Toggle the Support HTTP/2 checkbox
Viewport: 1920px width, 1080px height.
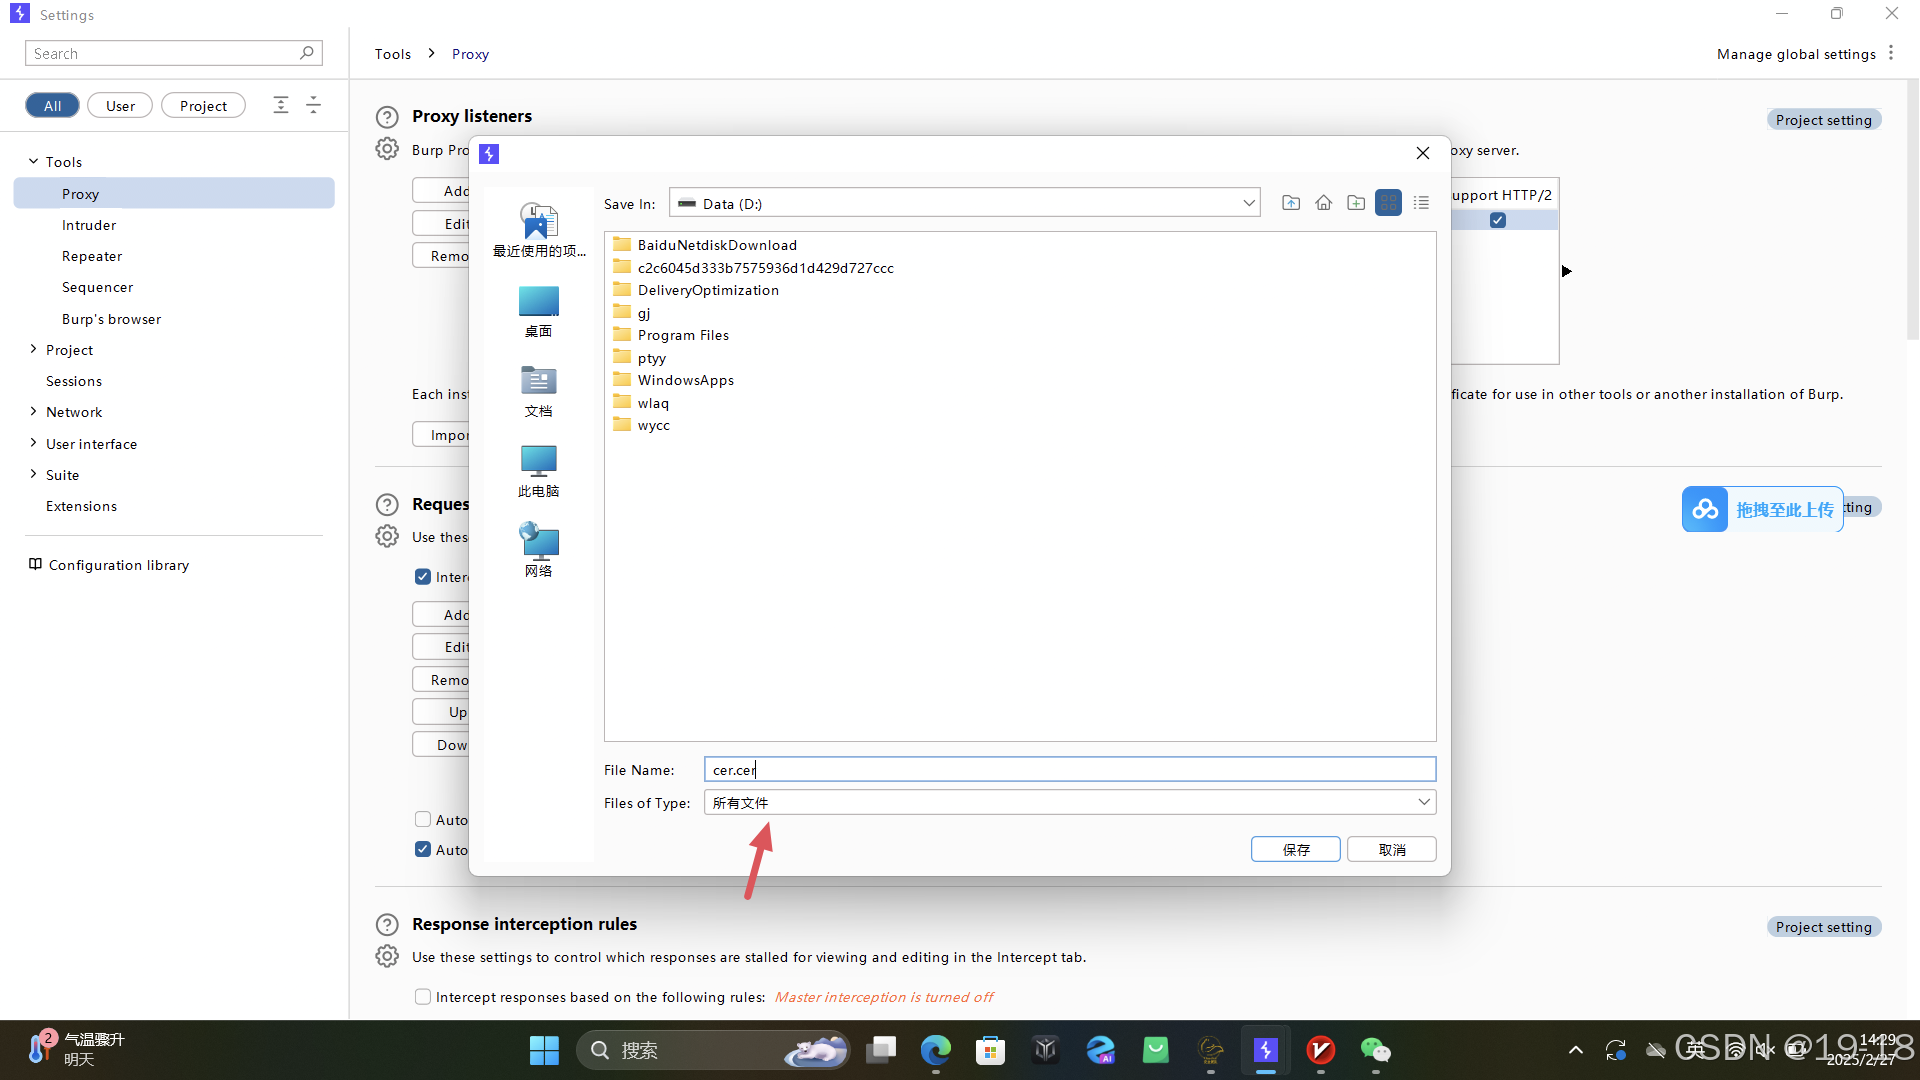pos(1497,220)
